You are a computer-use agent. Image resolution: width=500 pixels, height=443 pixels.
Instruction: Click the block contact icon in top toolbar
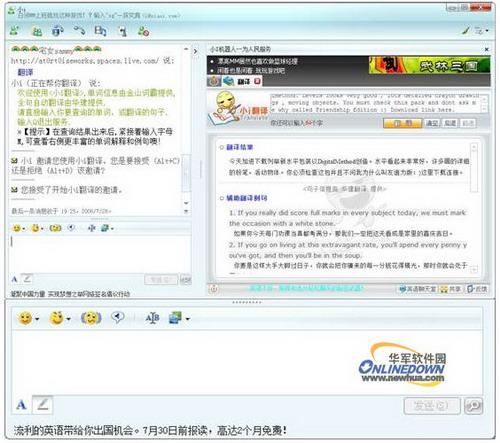click(143, 31)
